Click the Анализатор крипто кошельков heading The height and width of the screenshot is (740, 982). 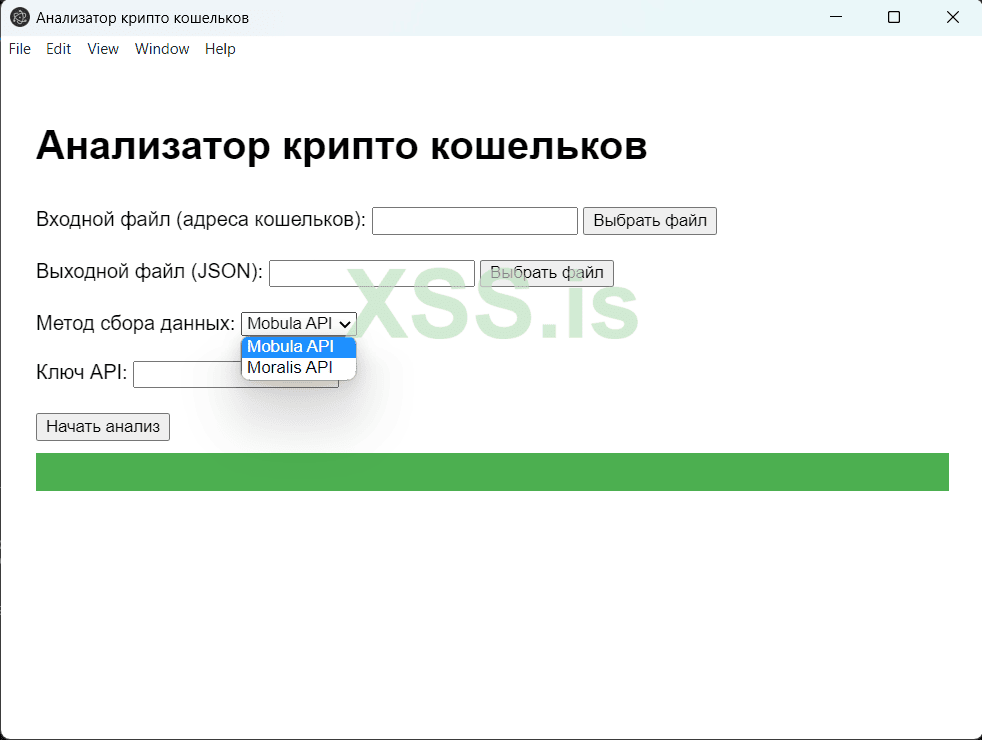[x=341, y=146]
